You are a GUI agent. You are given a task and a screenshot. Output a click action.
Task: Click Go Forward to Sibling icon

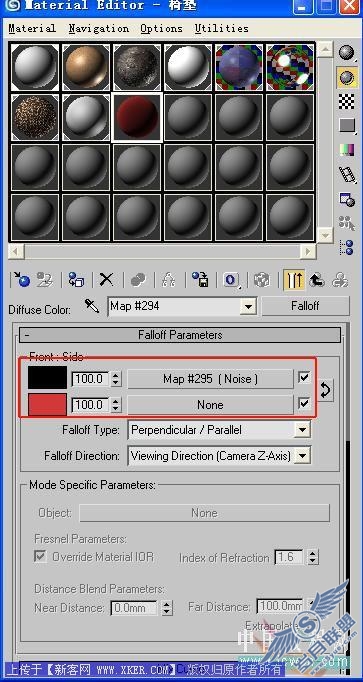pos(340,279)
